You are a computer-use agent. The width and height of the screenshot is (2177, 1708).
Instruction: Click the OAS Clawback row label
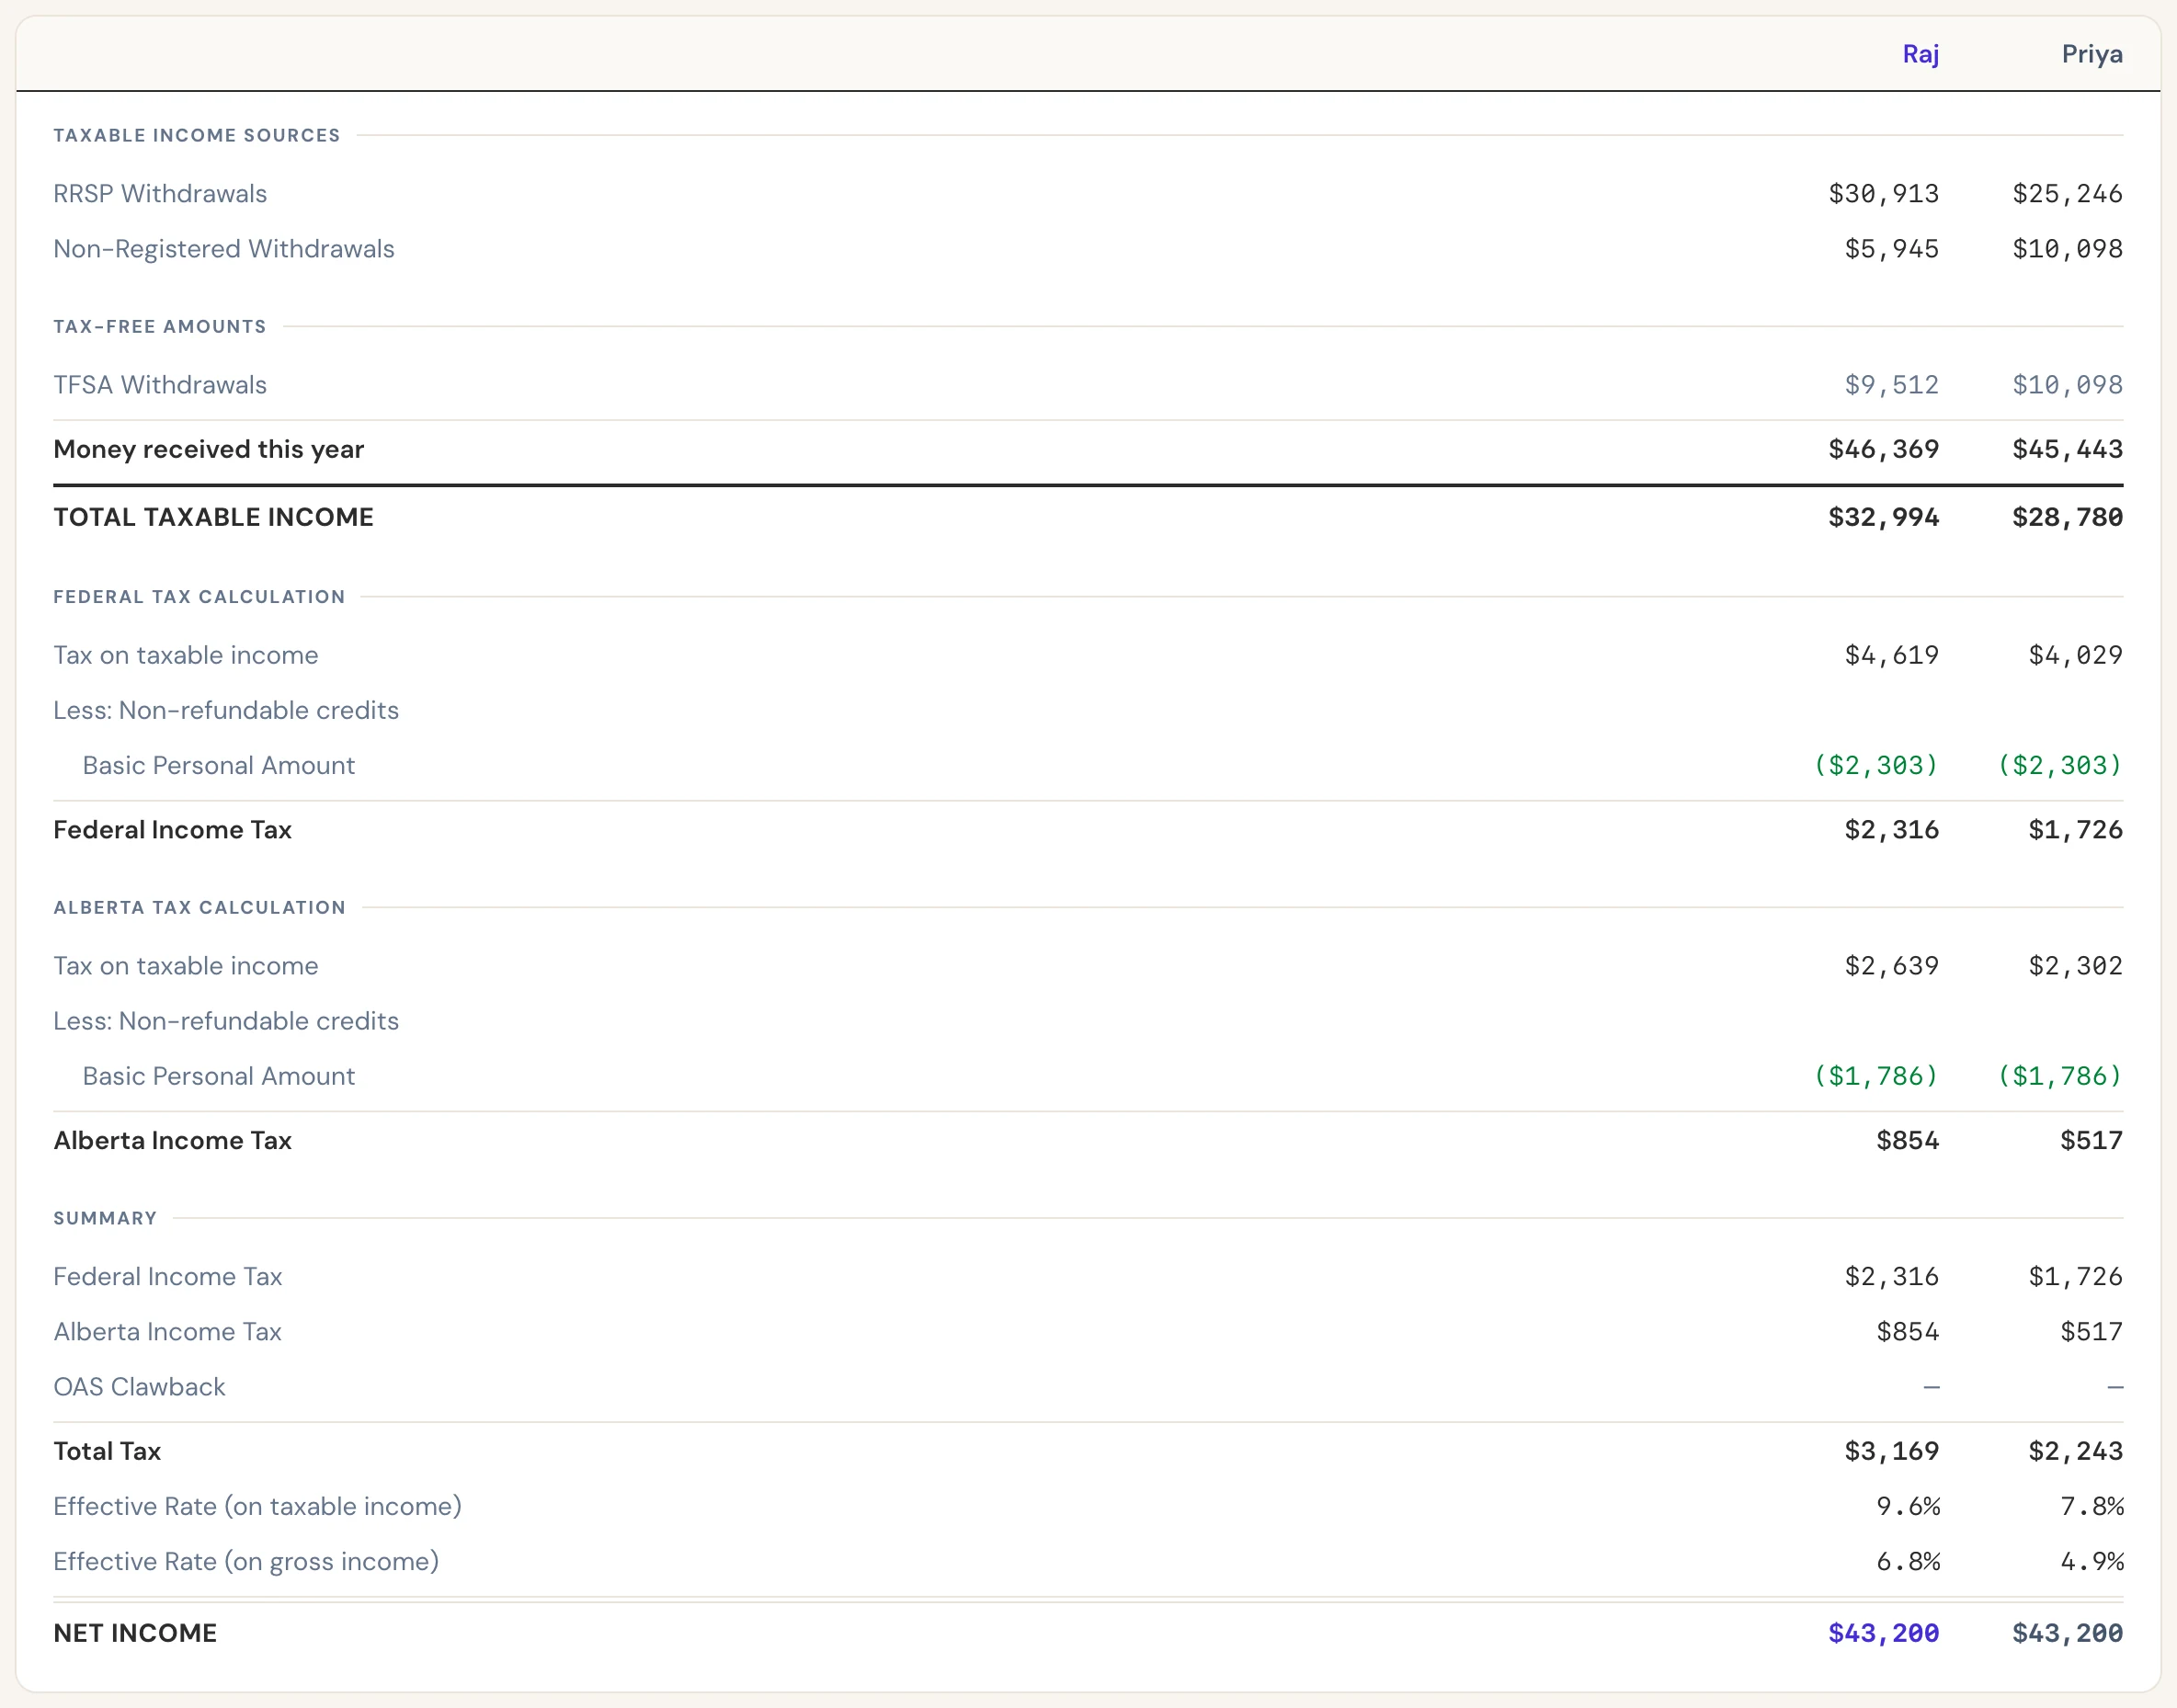[x=139, y=1386]
